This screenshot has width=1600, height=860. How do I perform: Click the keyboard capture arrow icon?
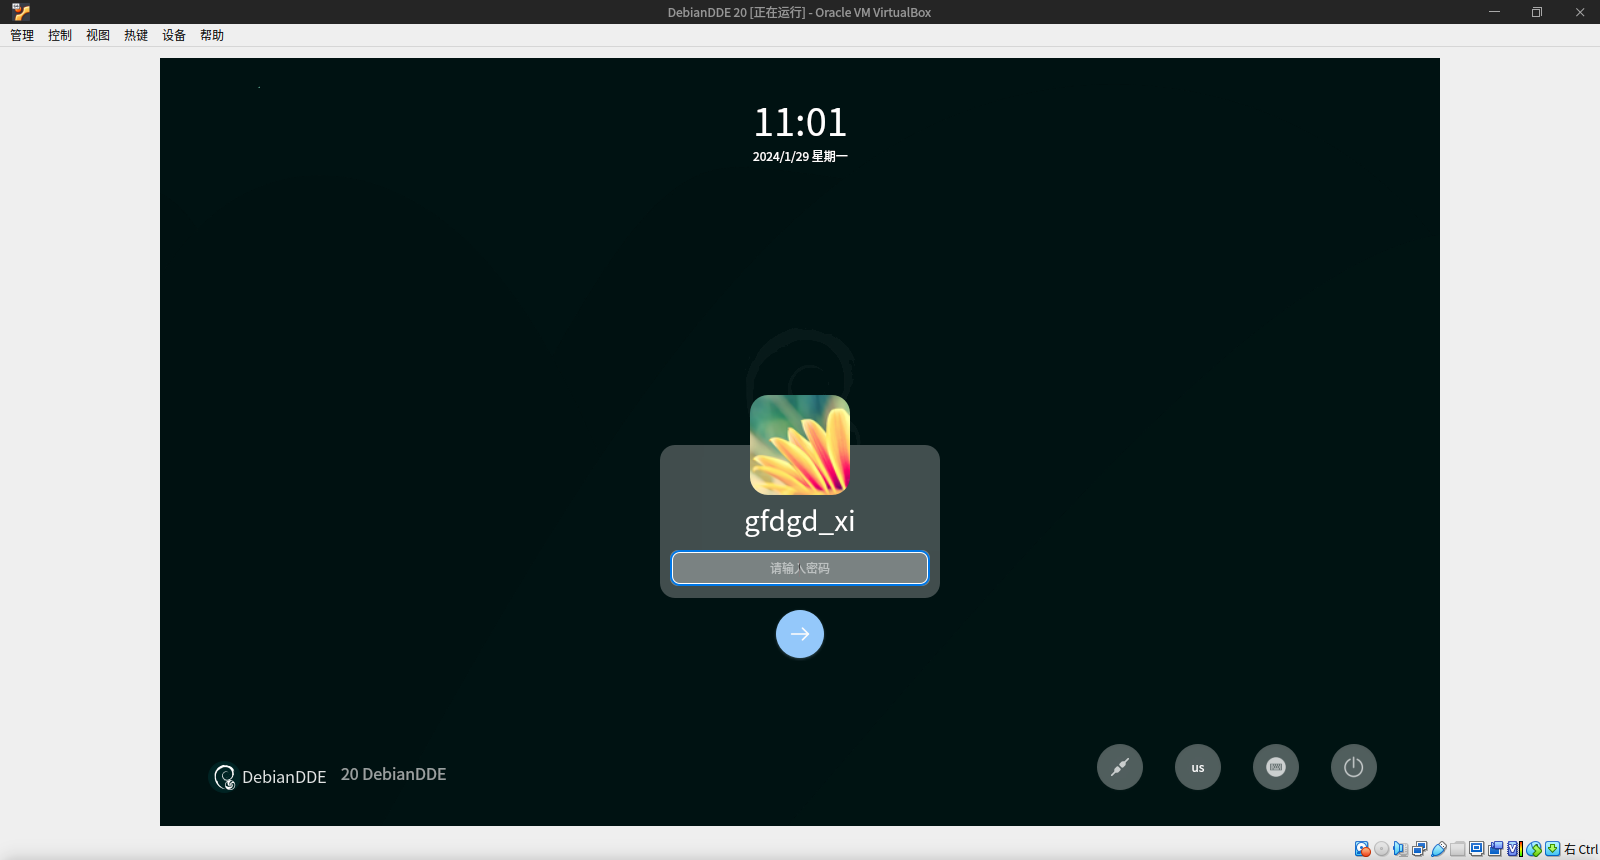[x=1553, y=849]
